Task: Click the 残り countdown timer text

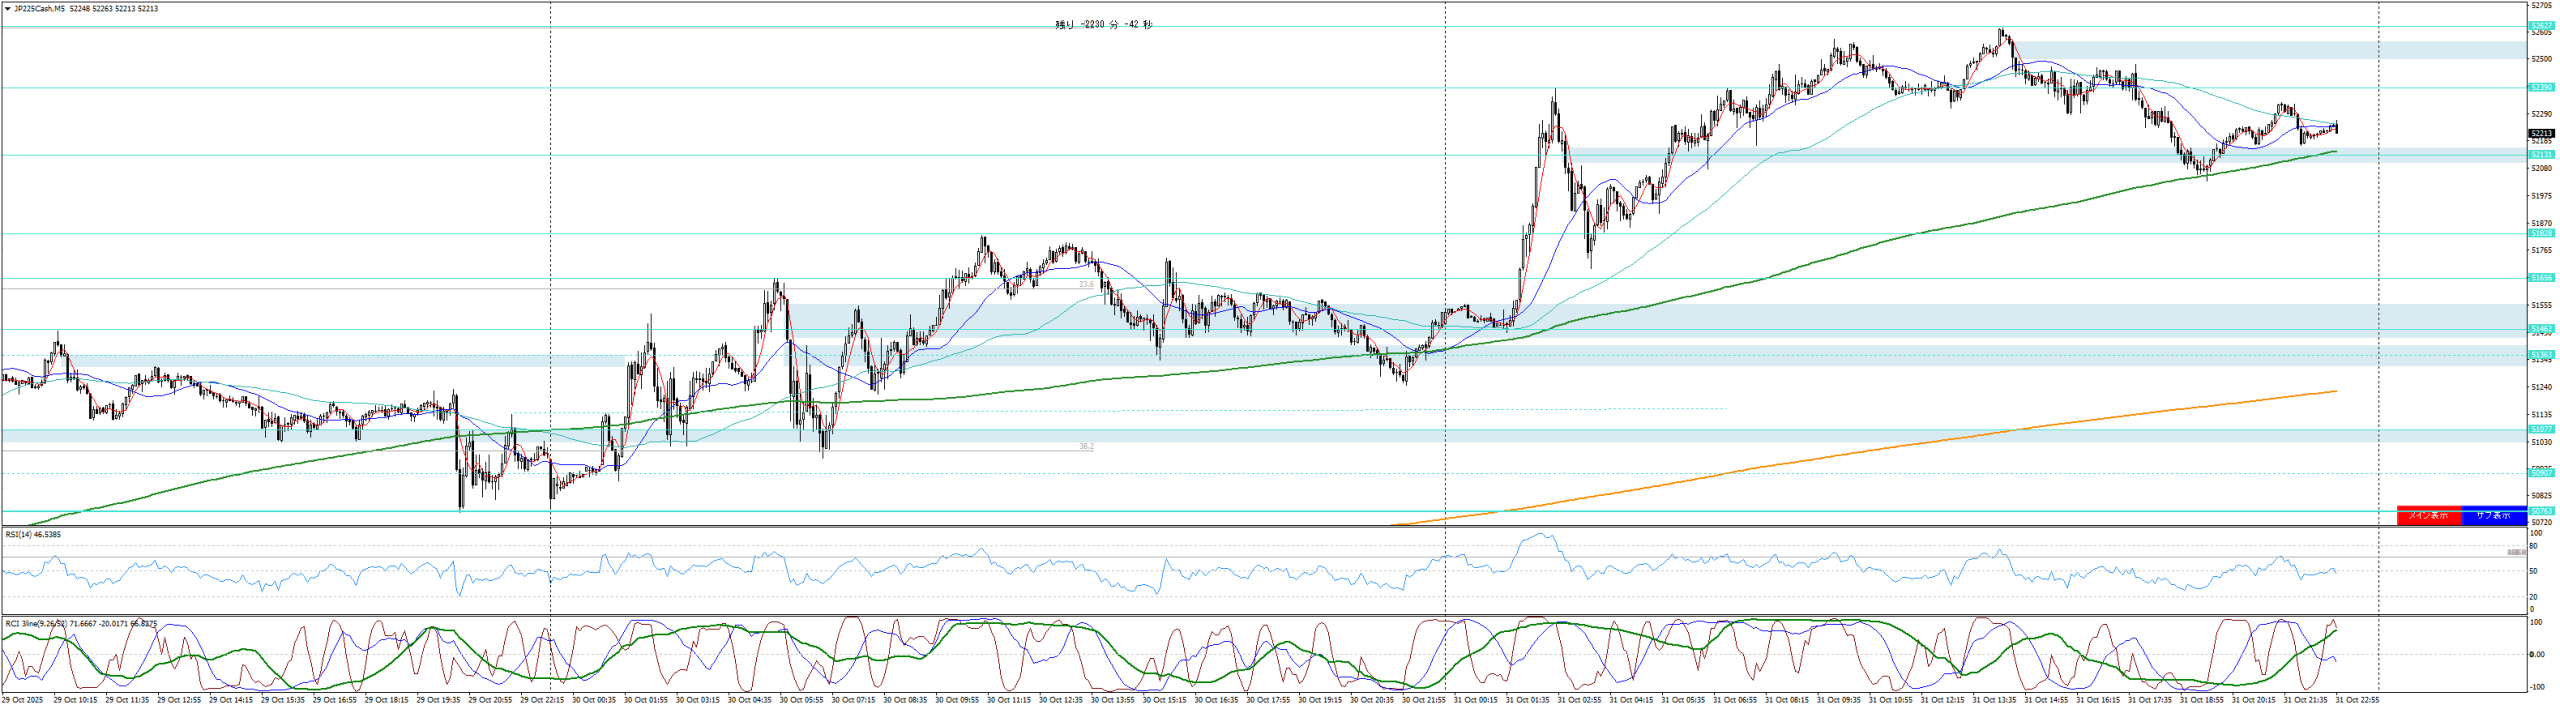Action: [x=1103, y=25]
